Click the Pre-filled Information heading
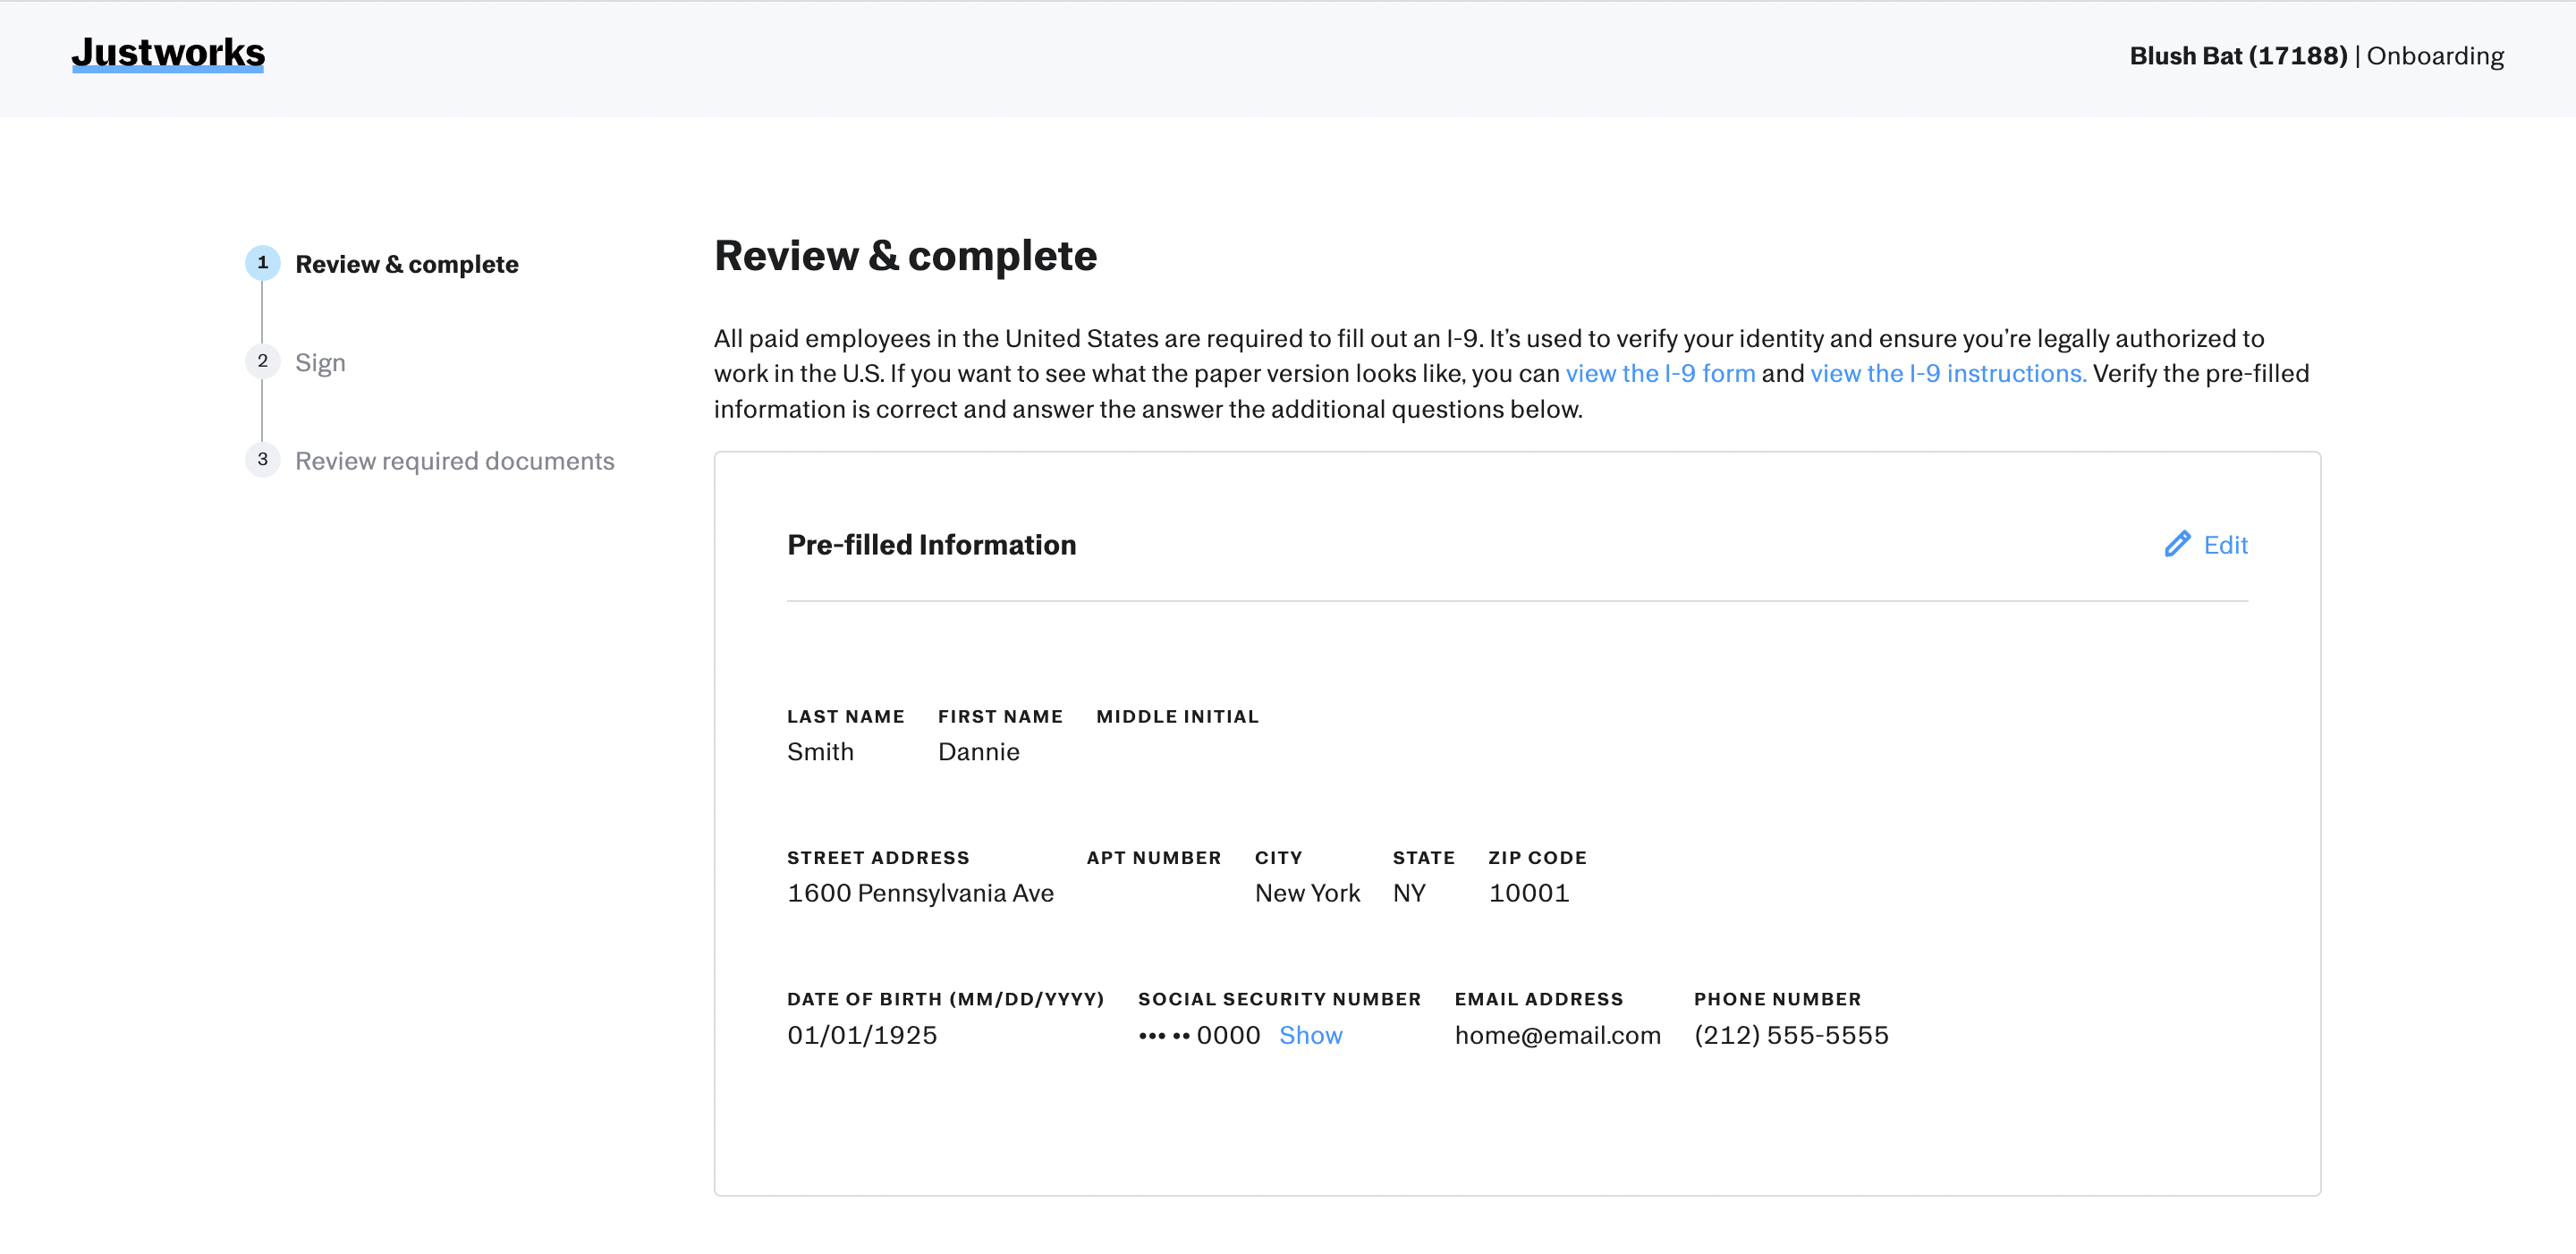The image size is (2576, 1254). point(931,545)
